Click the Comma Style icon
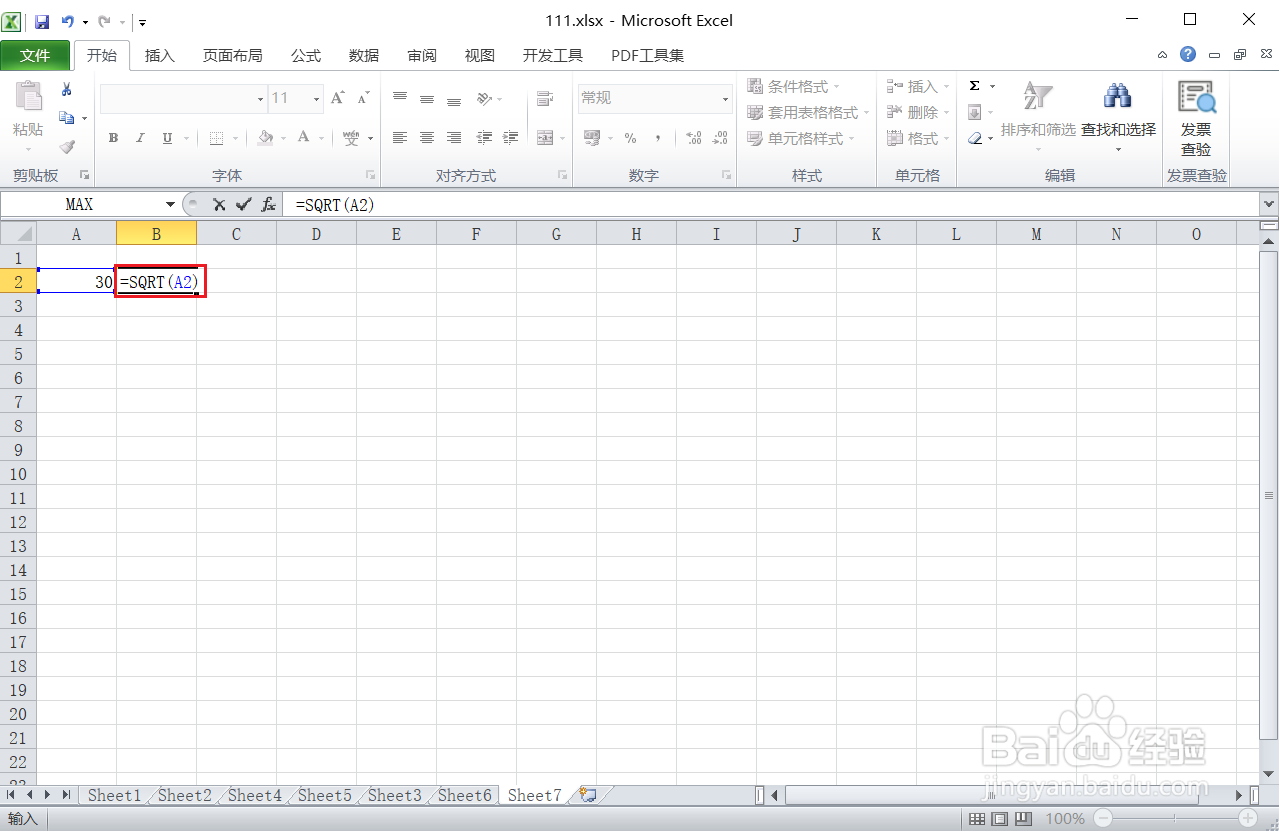 coord(657,138)
